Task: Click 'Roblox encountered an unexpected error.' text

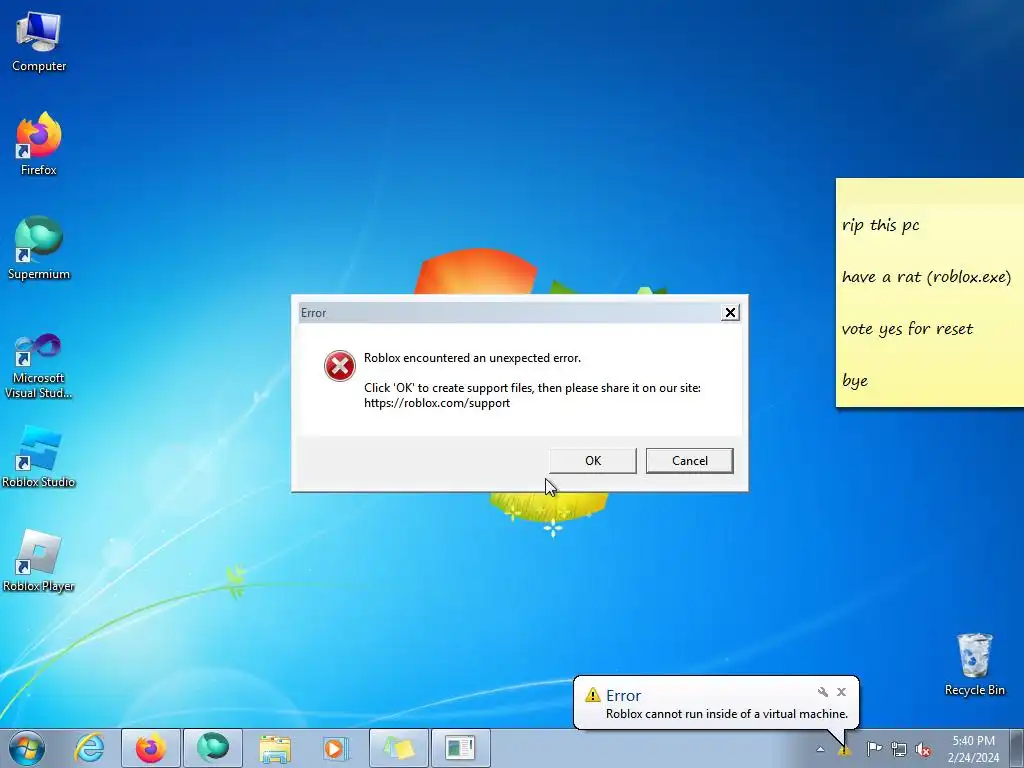Action: pos(472,358)
